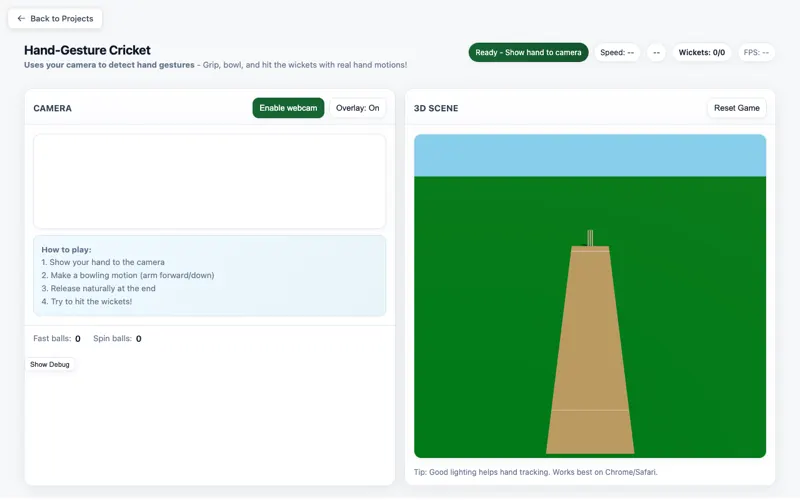Click the 3D SCENE panel heading
Viewport: 800px width, 500px height.
(436, 108)
